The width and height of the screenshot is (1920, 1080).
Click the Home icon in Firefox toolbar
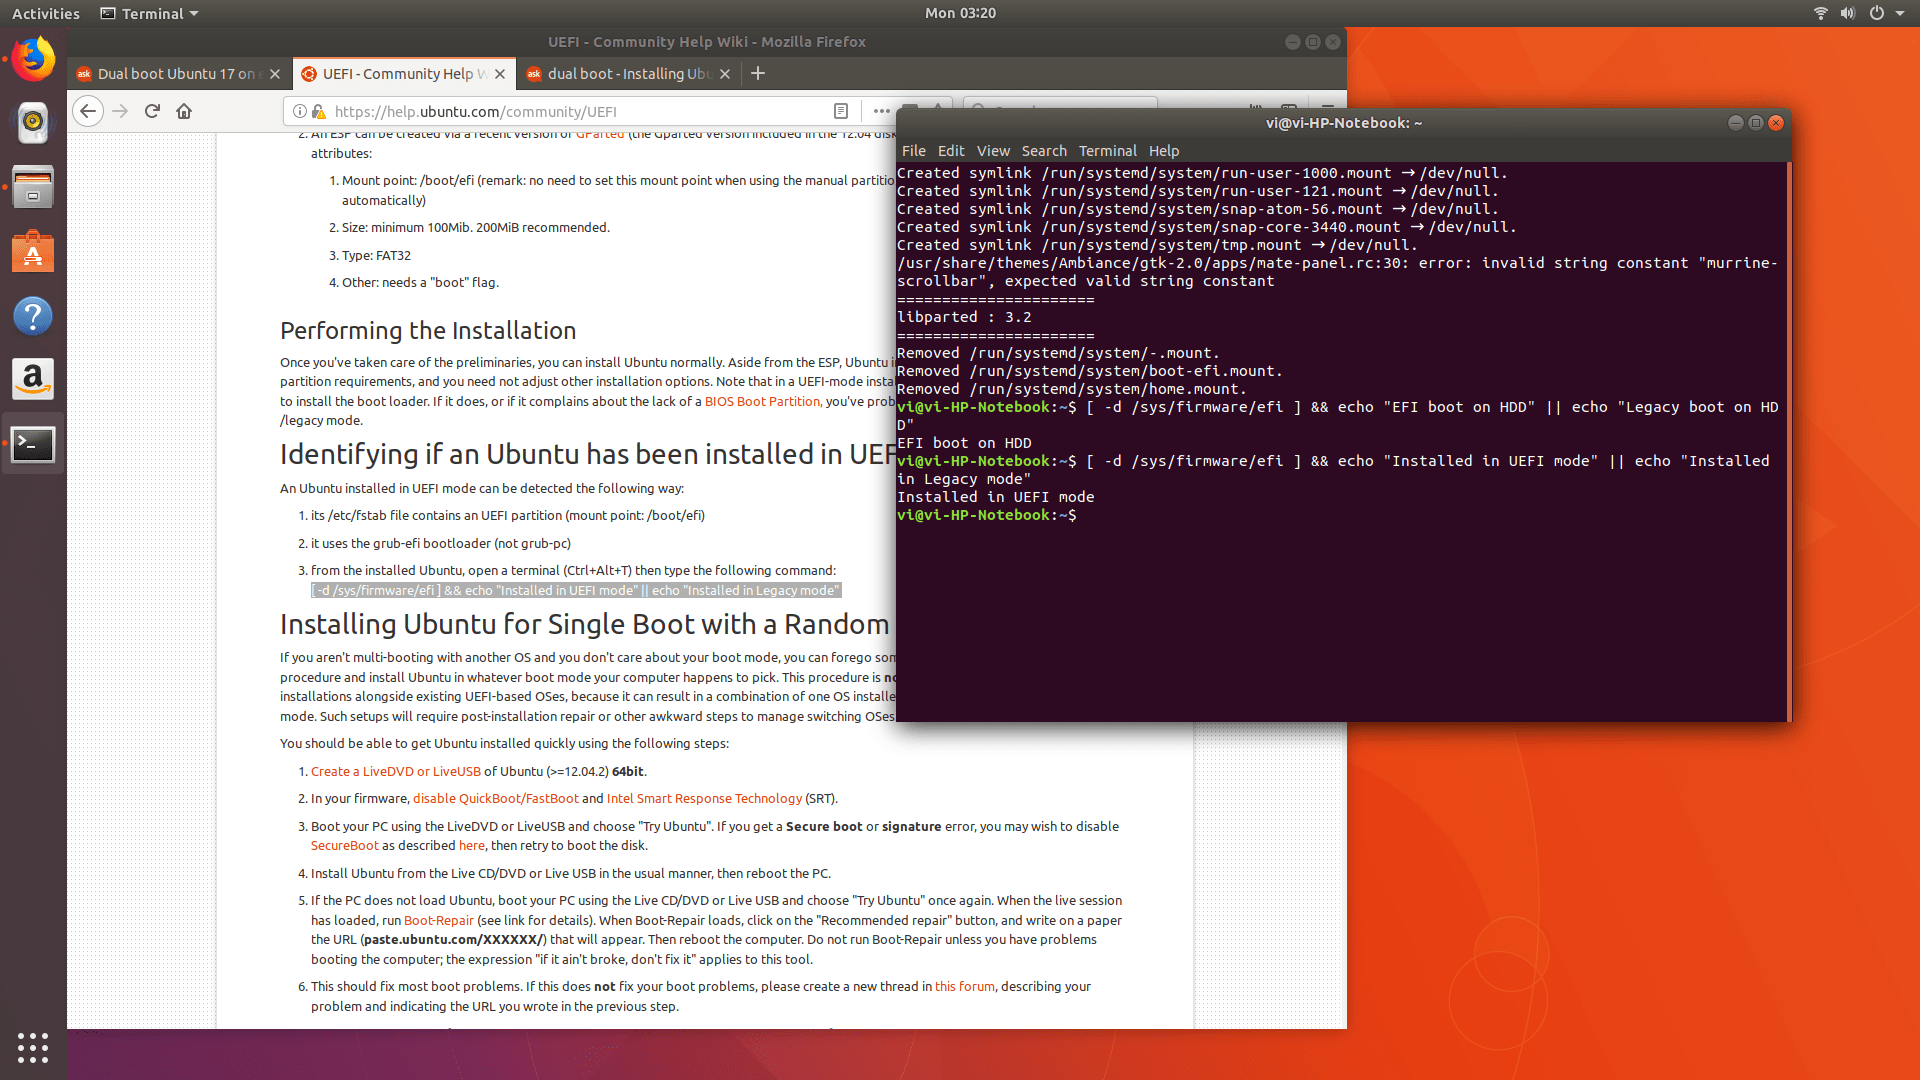pyautogui.click(x=184, y=111)
